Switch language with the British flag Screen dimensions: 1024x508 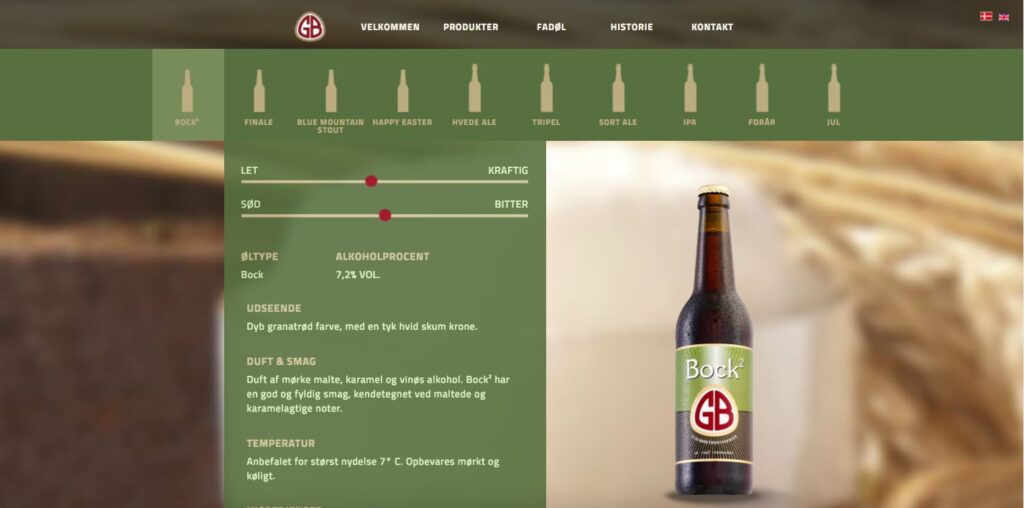point(1004,17)
